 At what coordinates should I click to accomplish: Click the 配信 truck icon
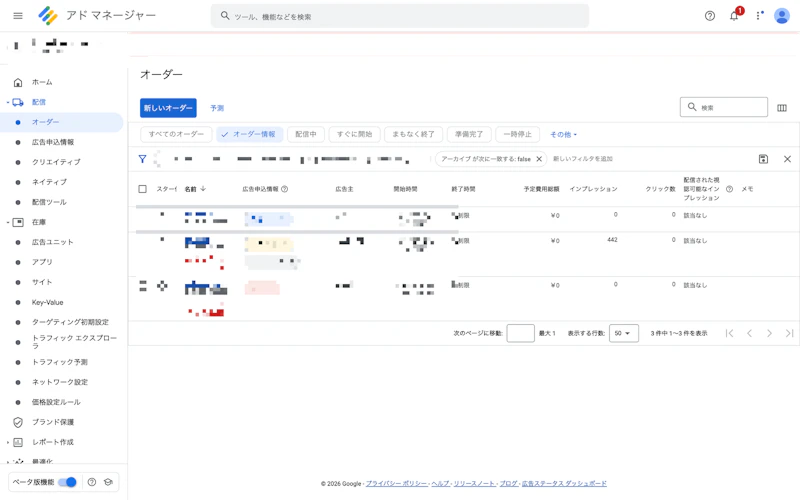18,102
